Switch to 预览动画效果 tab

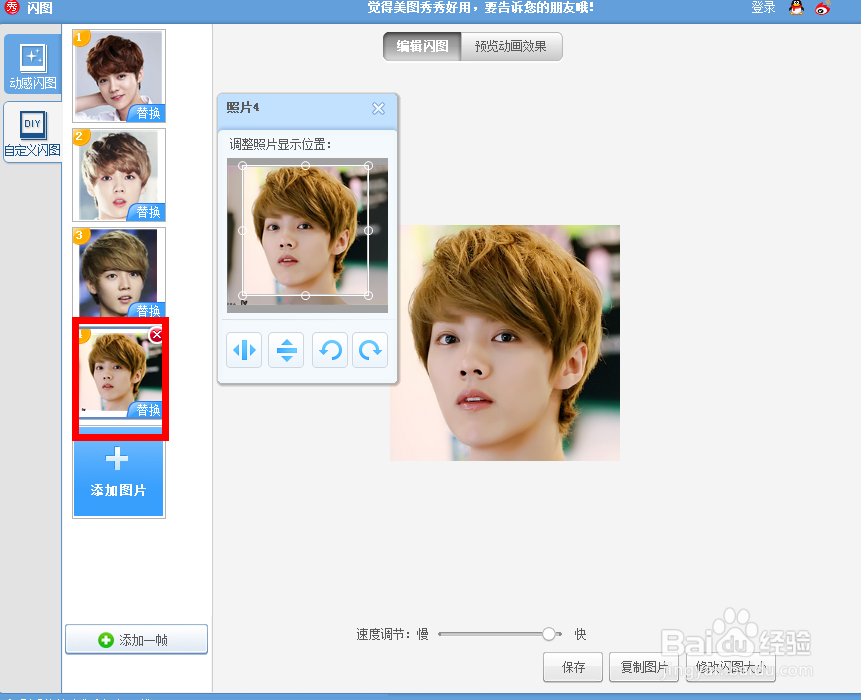point(511,46)
